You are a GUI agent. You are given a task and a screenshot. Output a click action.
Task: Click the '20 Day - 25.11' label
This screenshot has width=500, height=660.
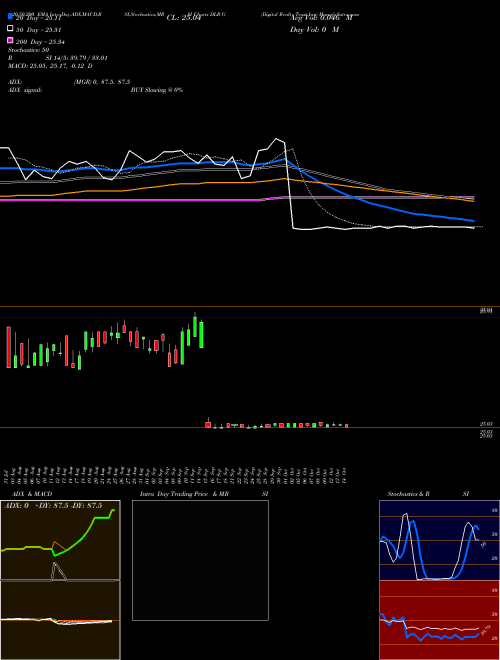[x=39, y=18]
